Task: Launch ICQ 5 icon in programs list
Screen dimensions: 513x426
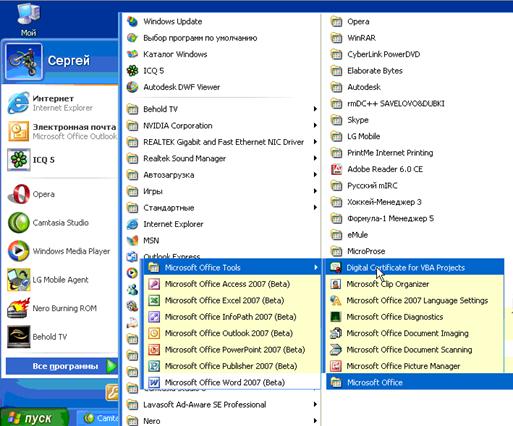Action: 132,71
